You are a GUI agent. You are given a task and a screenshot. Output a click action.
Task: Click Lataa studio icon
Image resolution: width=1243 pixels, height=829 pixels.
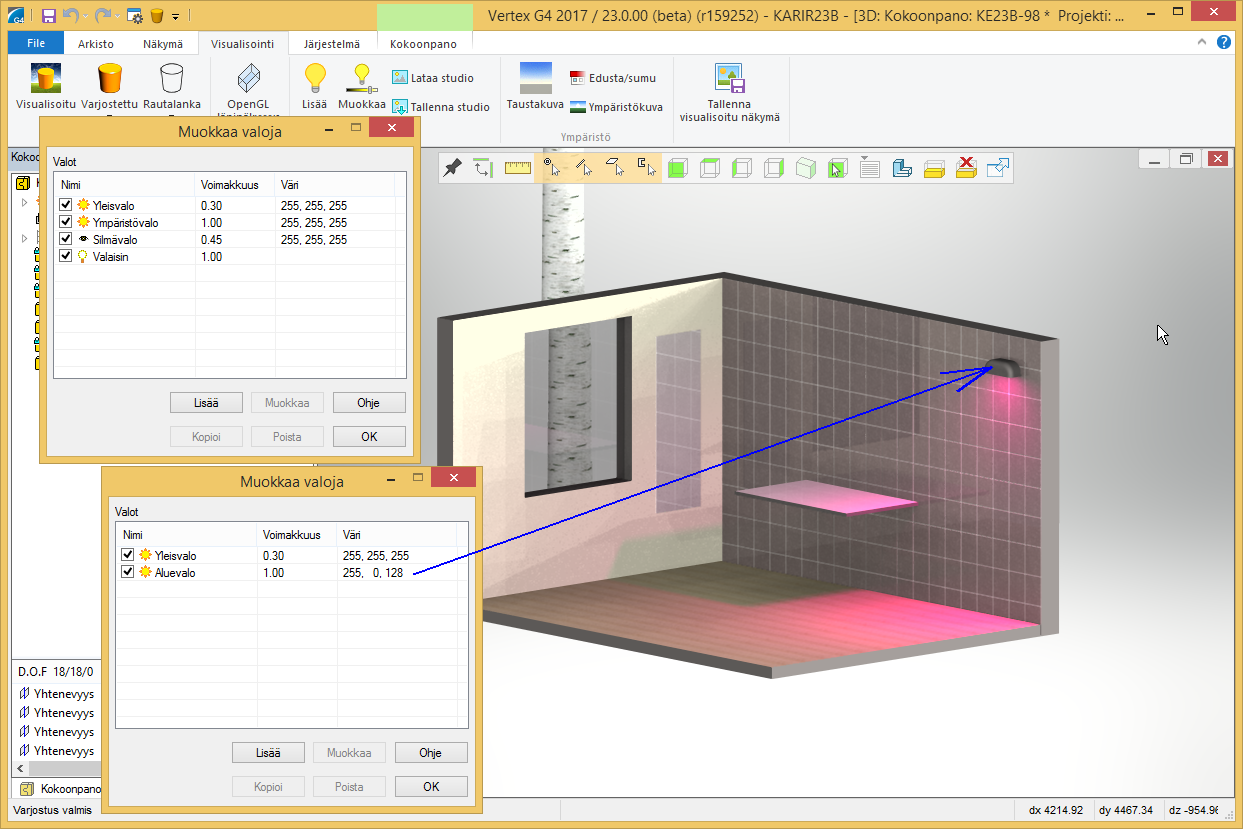(400, 77)
